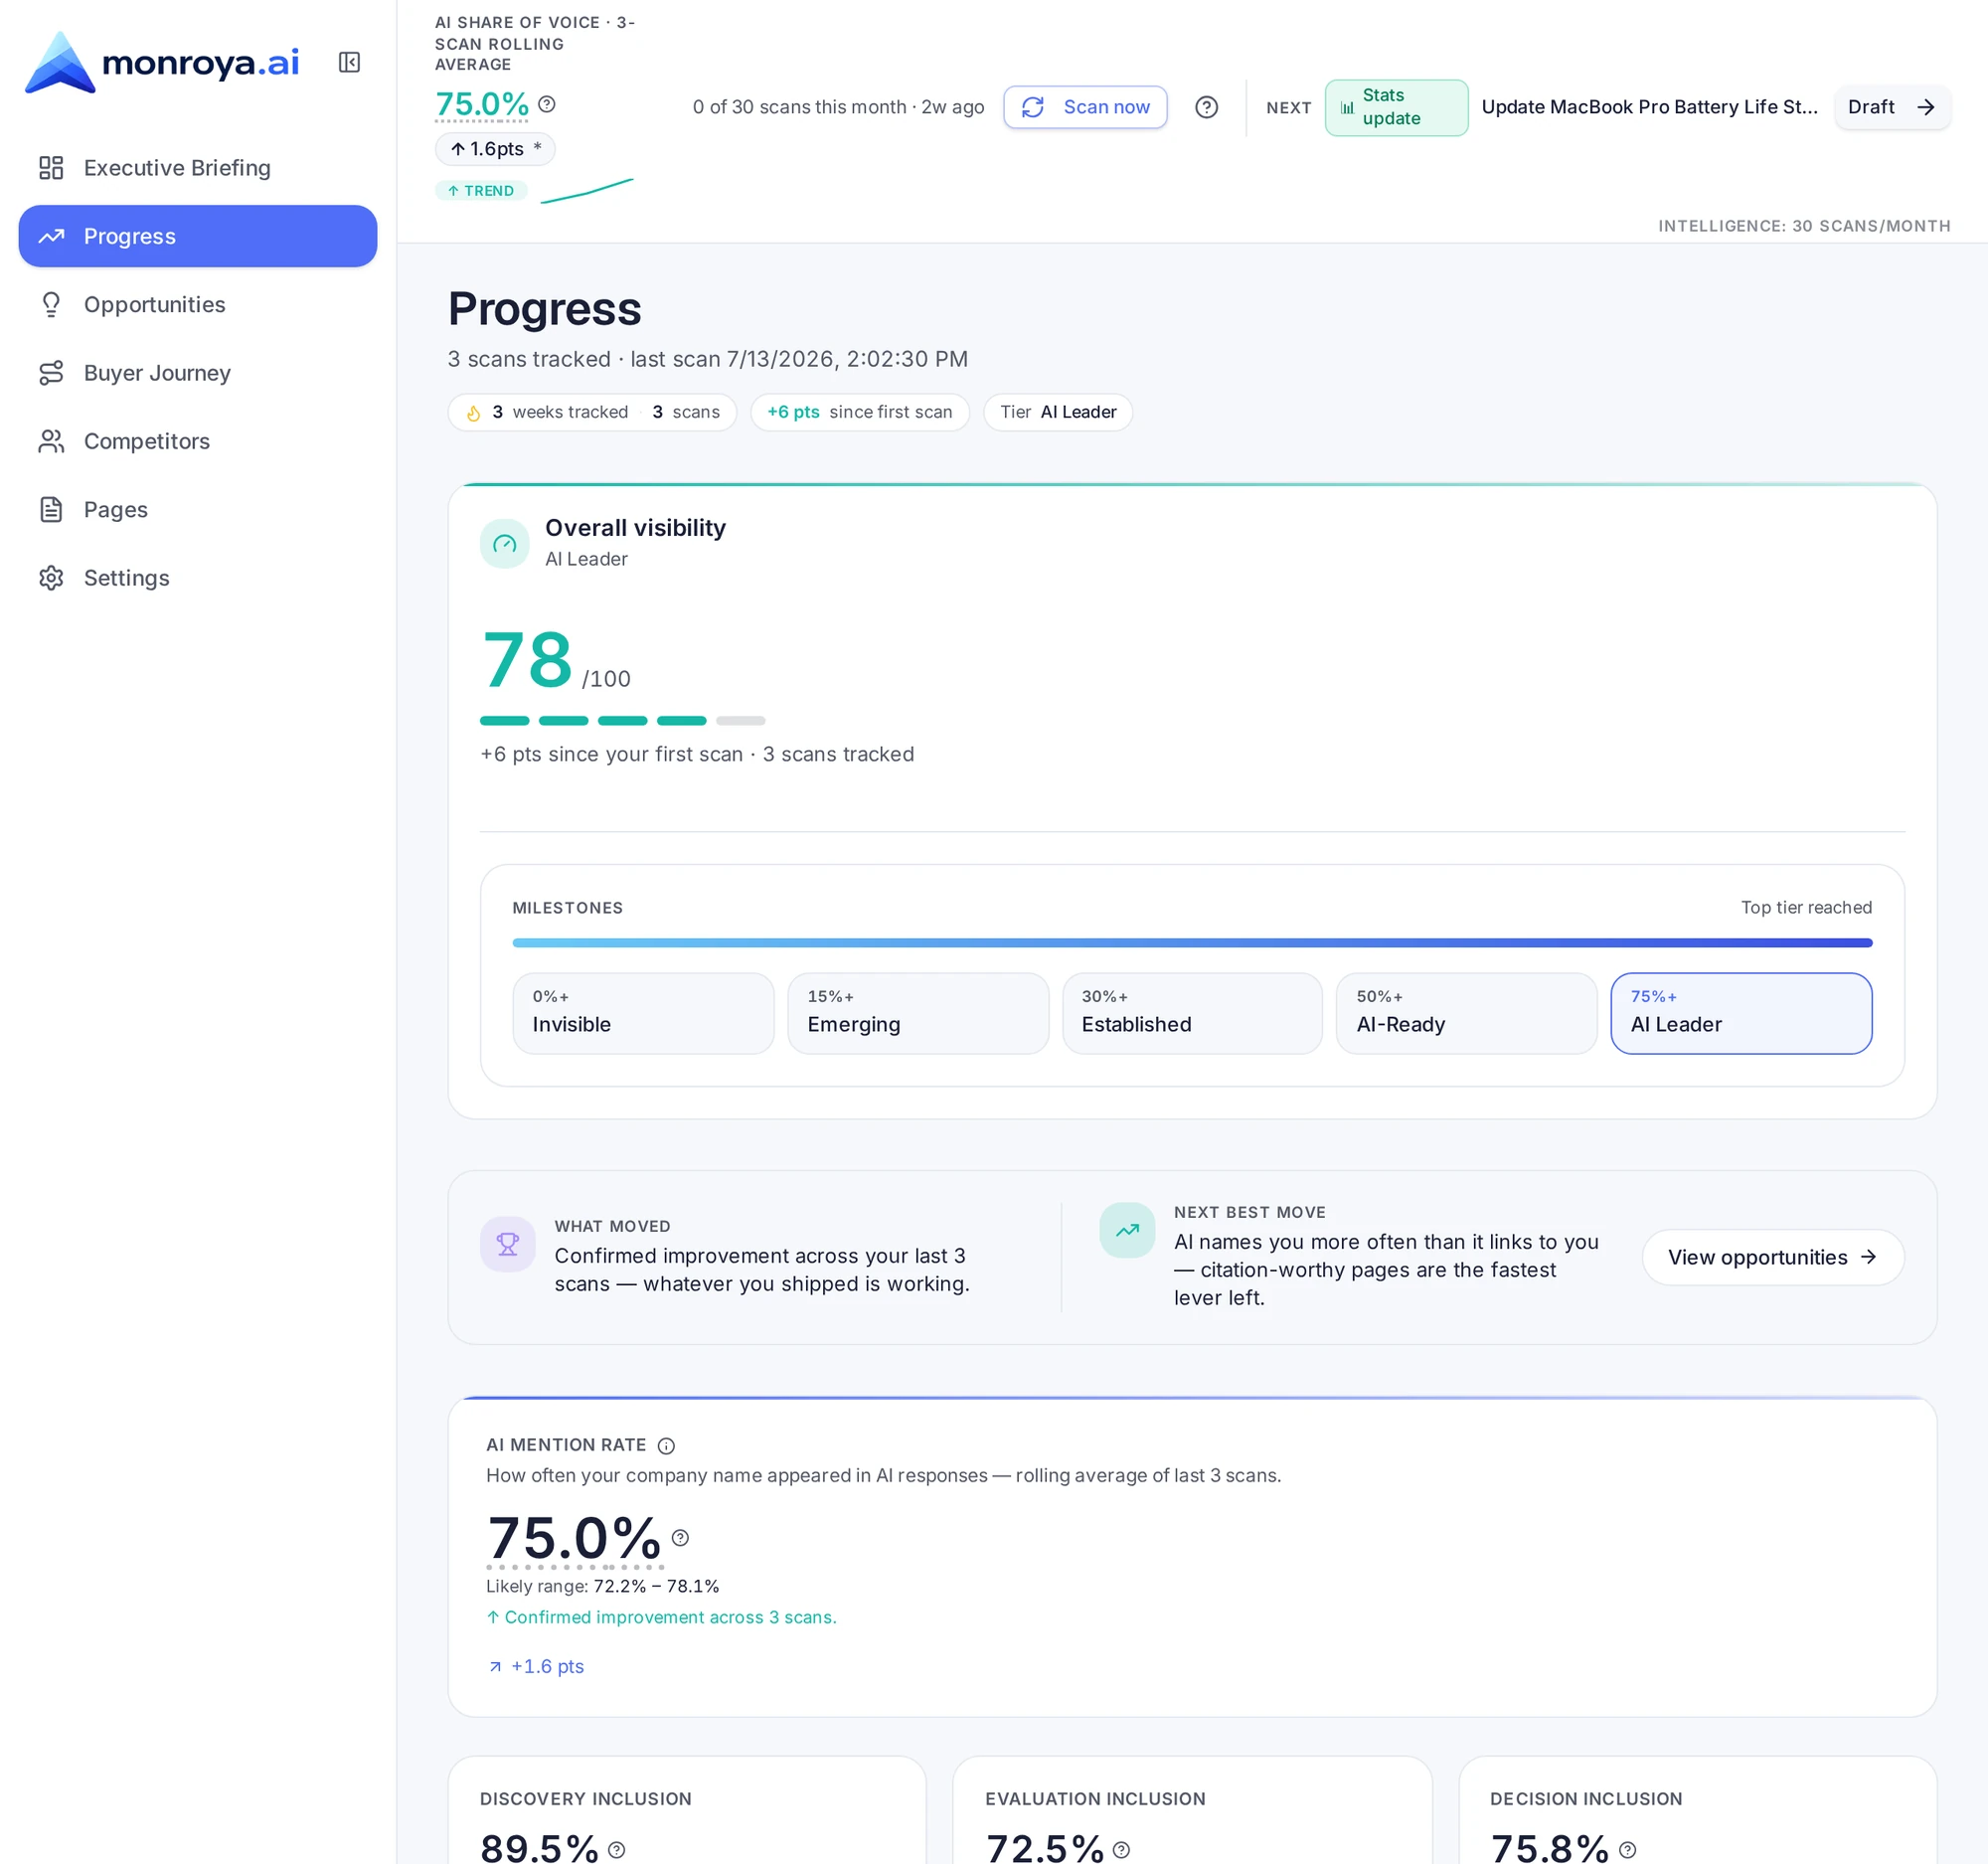
Task: Click the Competitors people icon
Action: [51, 441]
